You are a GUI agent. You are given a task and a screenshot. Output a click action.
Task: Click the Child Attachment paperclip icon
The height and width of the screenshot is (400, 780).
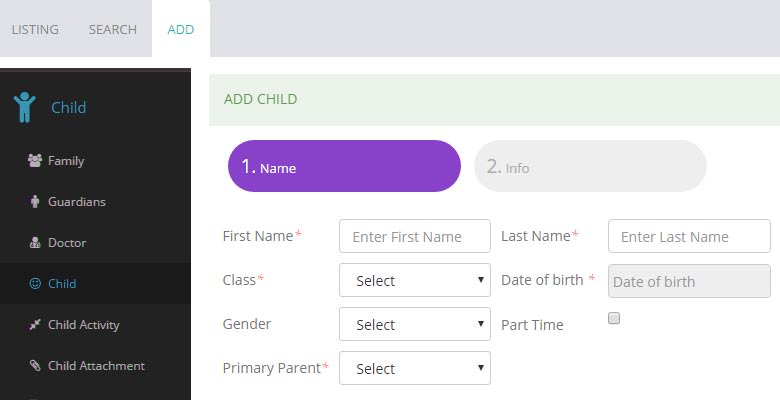point(35,366)
